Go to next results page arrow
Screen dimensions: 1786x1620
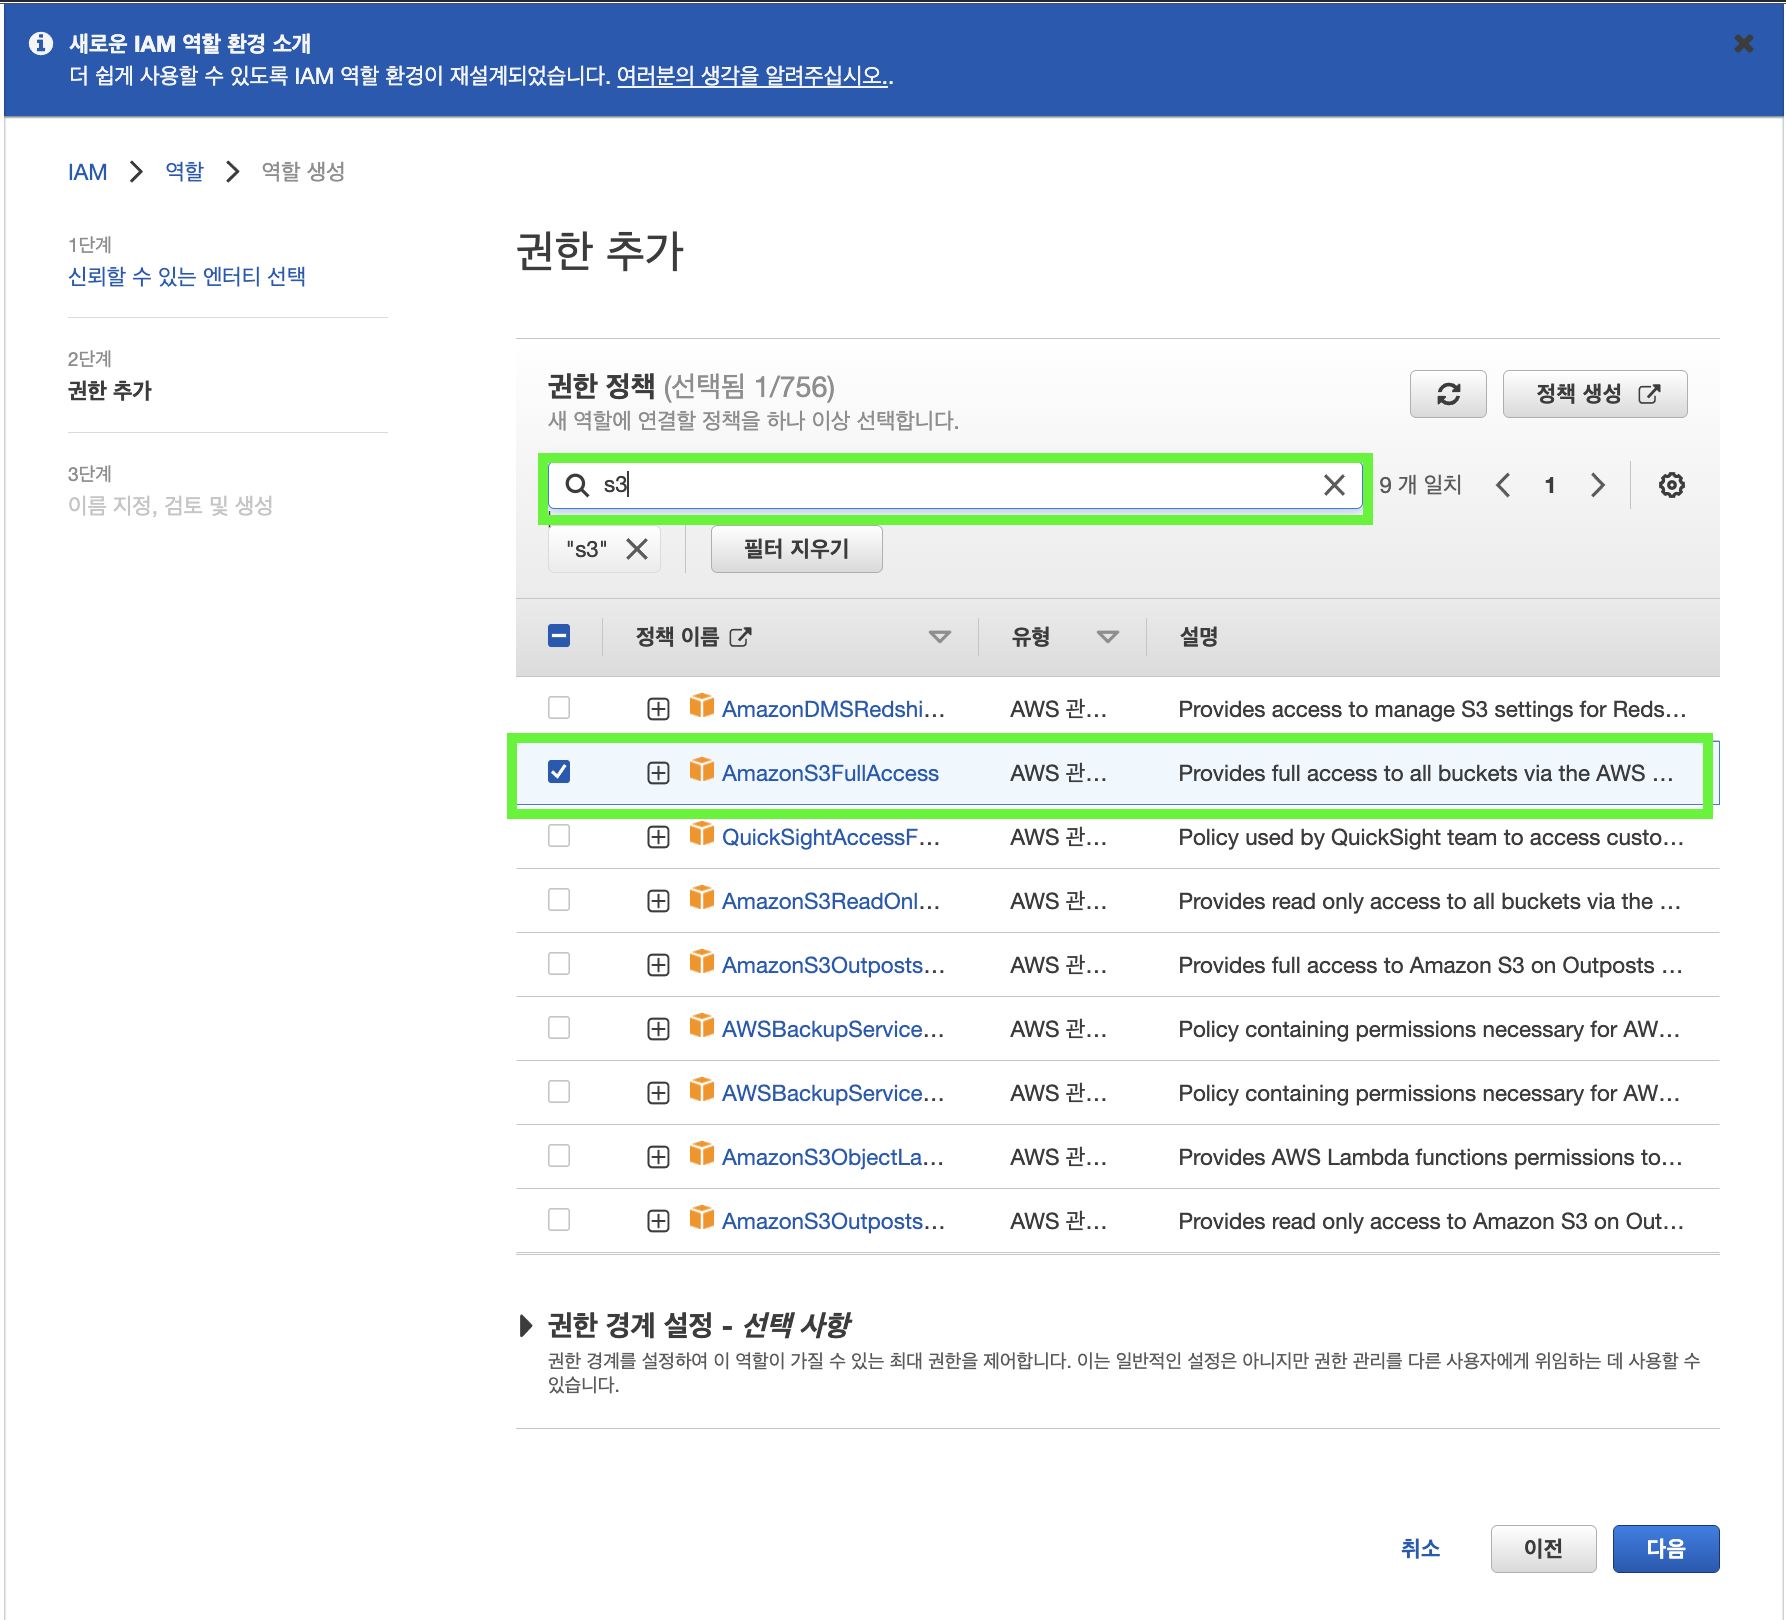pyautogui.click(x=1598, y=485)
